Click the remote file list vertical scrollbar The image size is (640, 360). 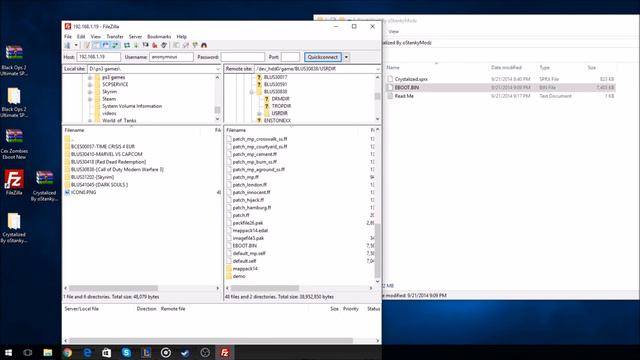coord(377,250)
